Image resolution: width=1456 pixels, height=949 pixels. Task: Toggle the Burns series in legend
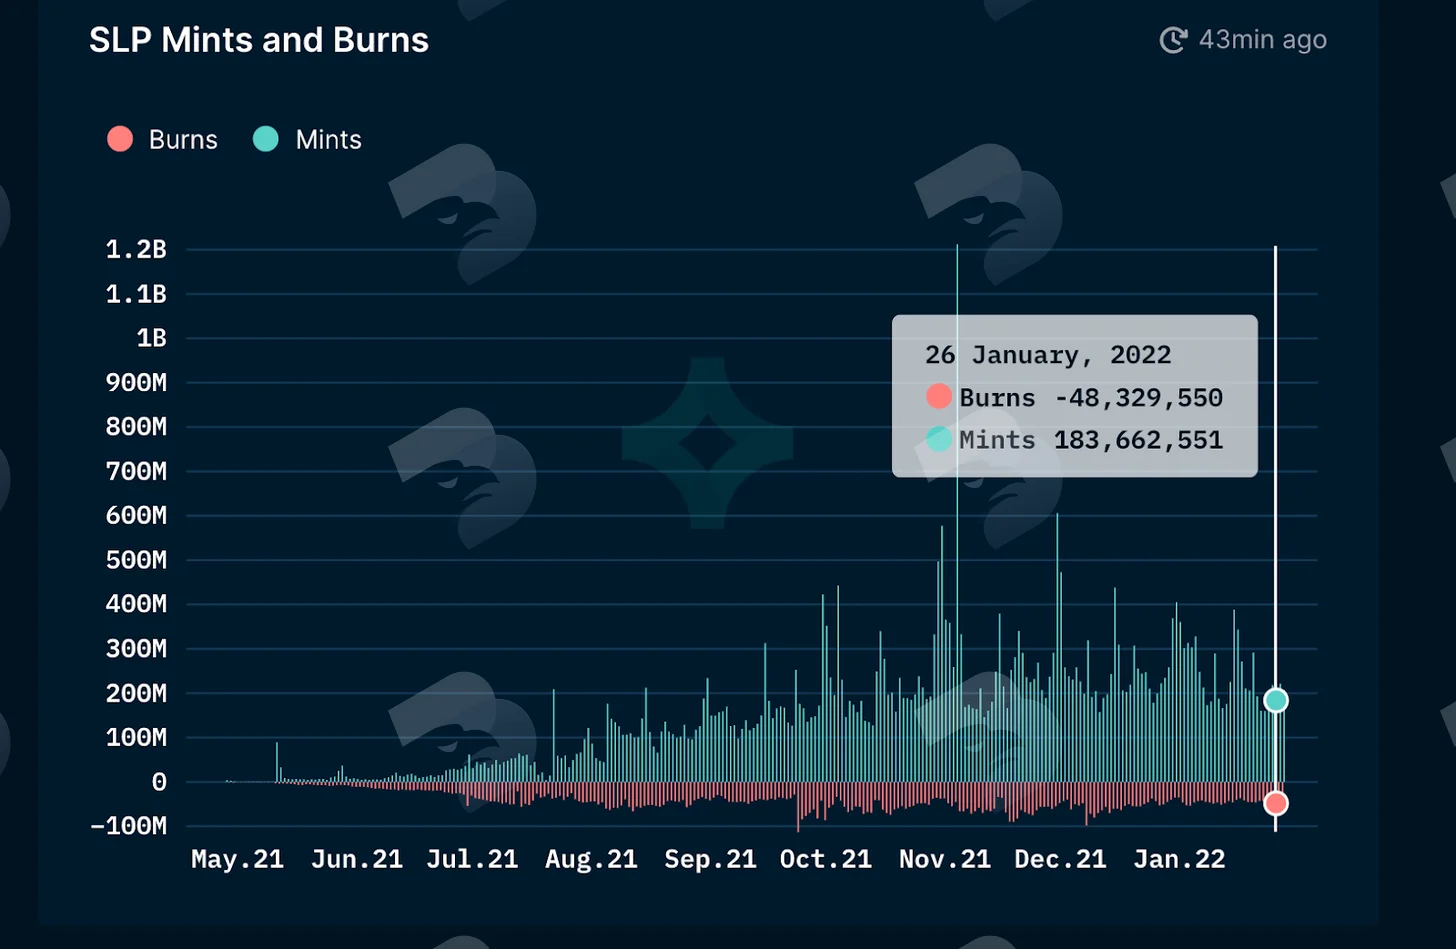click(x=163, y=139)
